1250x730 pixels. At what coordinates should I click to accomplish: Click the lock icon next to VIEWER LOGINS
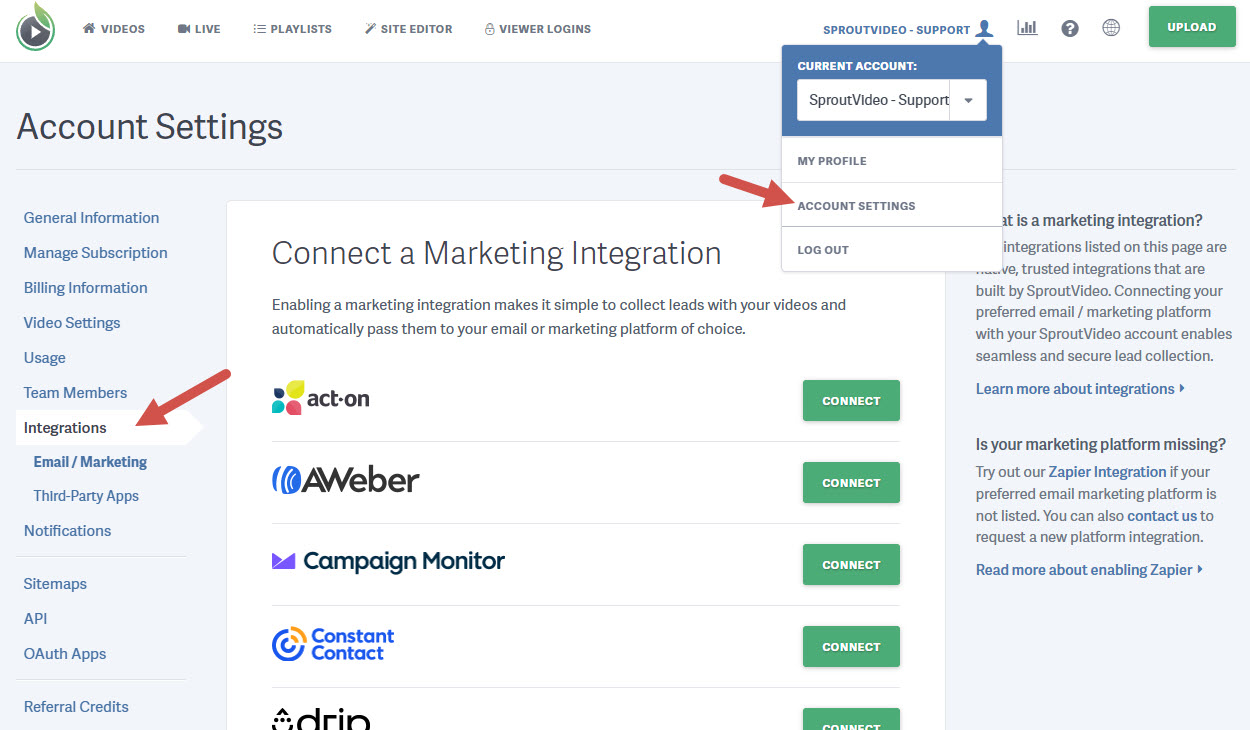tap(488, 28)
